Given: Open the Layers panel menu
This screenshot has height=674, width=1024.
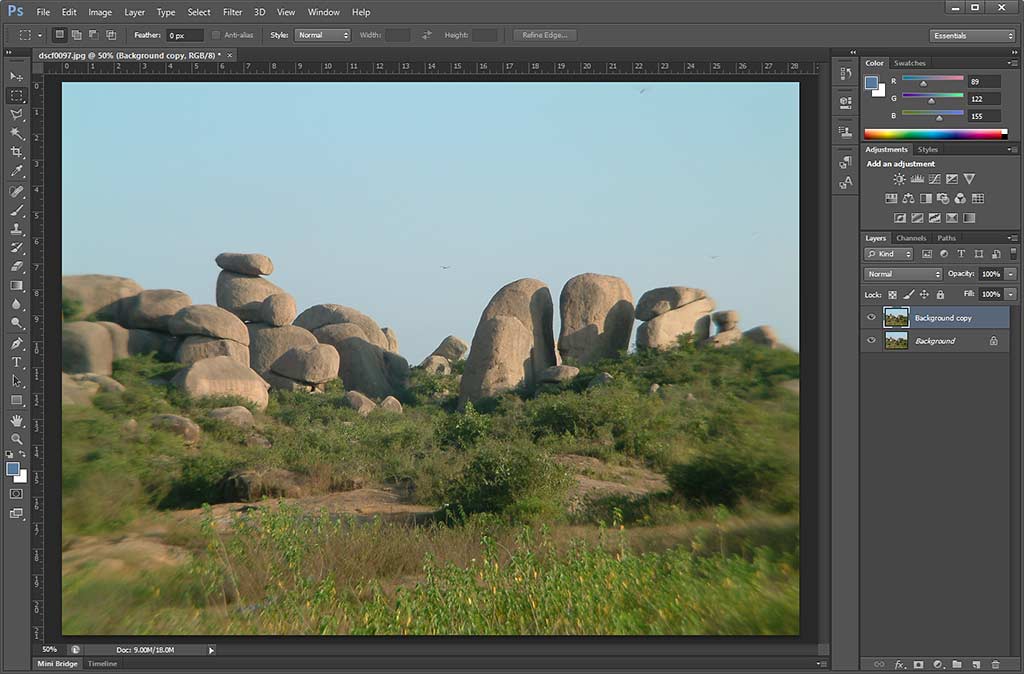Looking at the screenshot, I should (1012, 238).
